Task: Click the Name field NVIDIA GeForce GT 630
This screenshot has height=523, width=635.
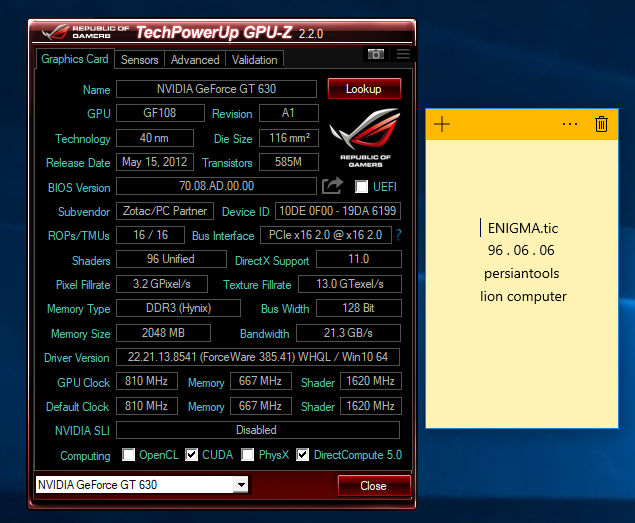Action: pos(216,89)
